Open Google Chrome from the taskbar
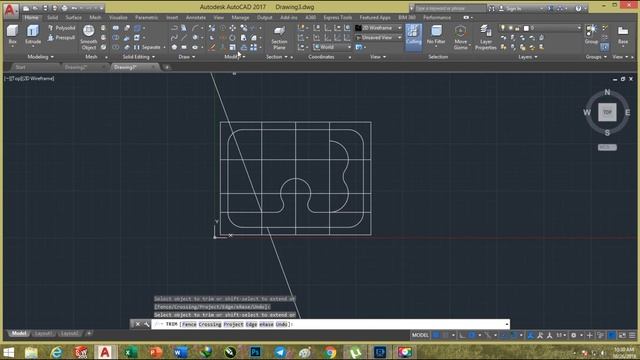Viewport: 640px width, 360px height. 330,352
